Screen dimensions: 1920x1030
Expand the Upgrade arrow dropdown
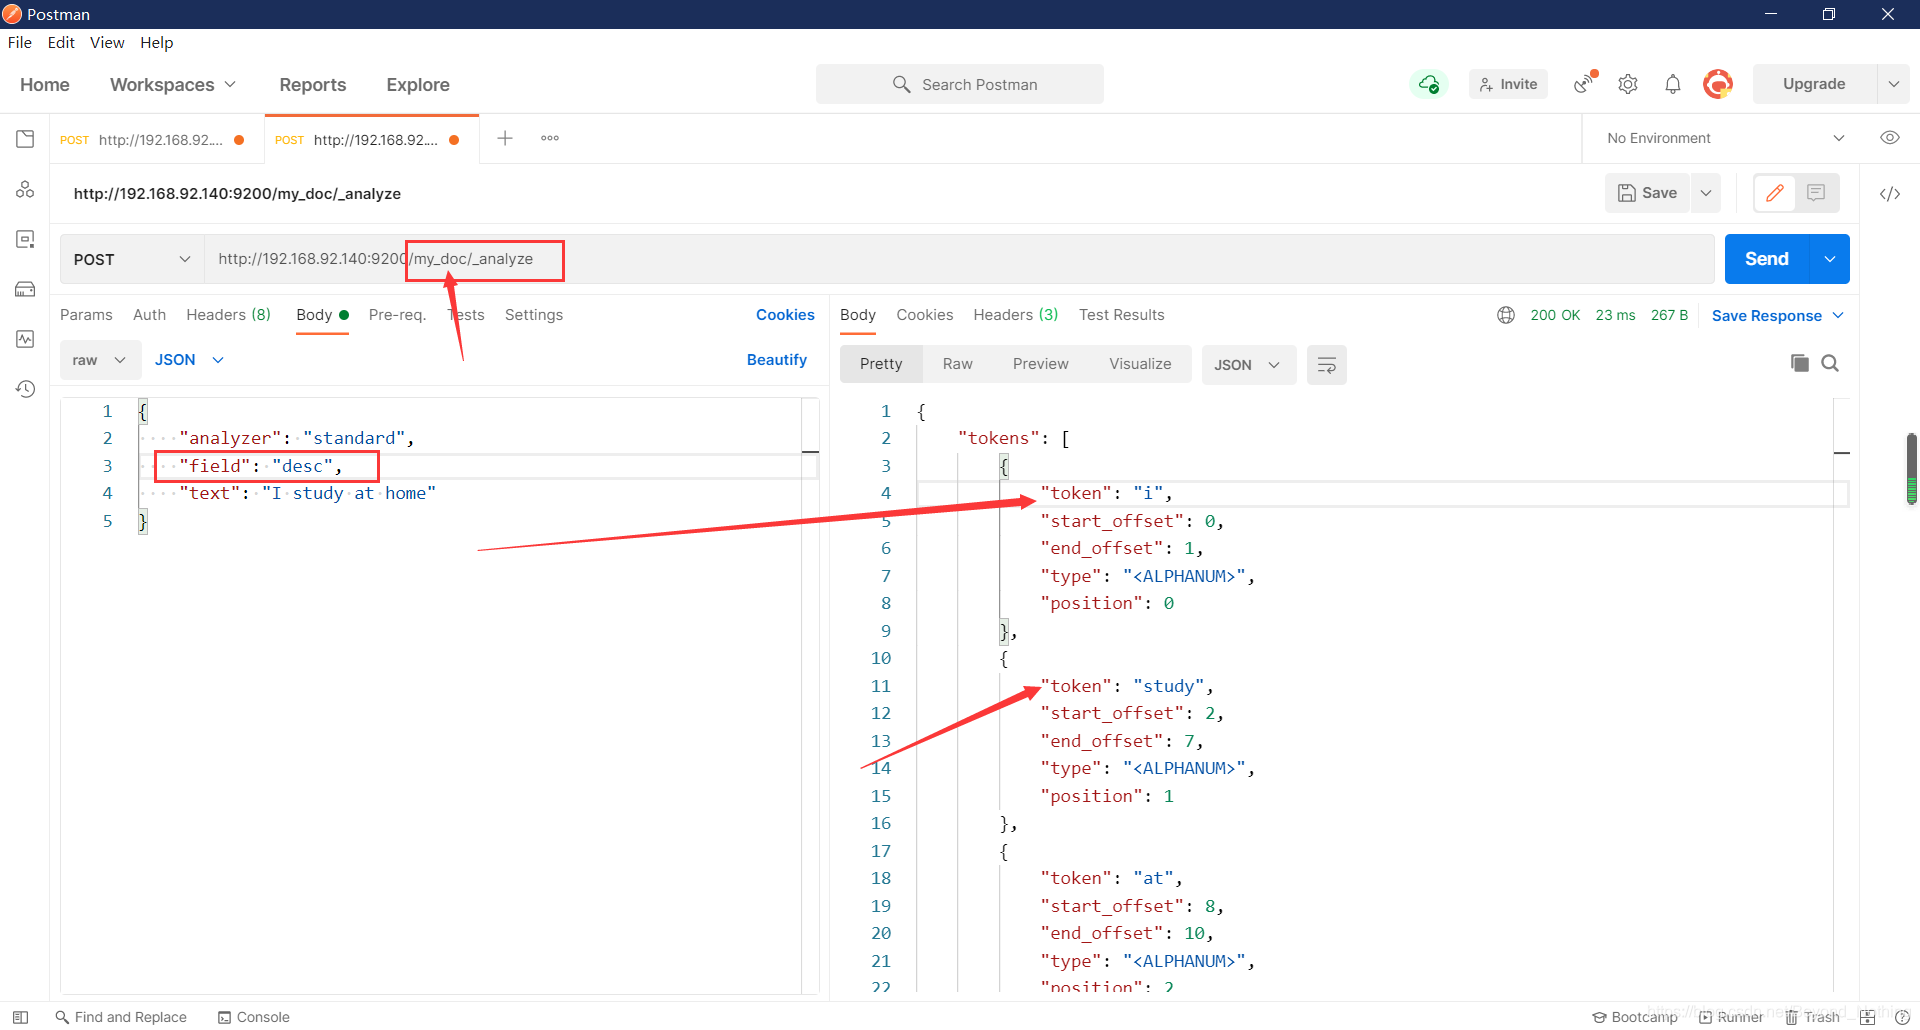coord(1894,84)
